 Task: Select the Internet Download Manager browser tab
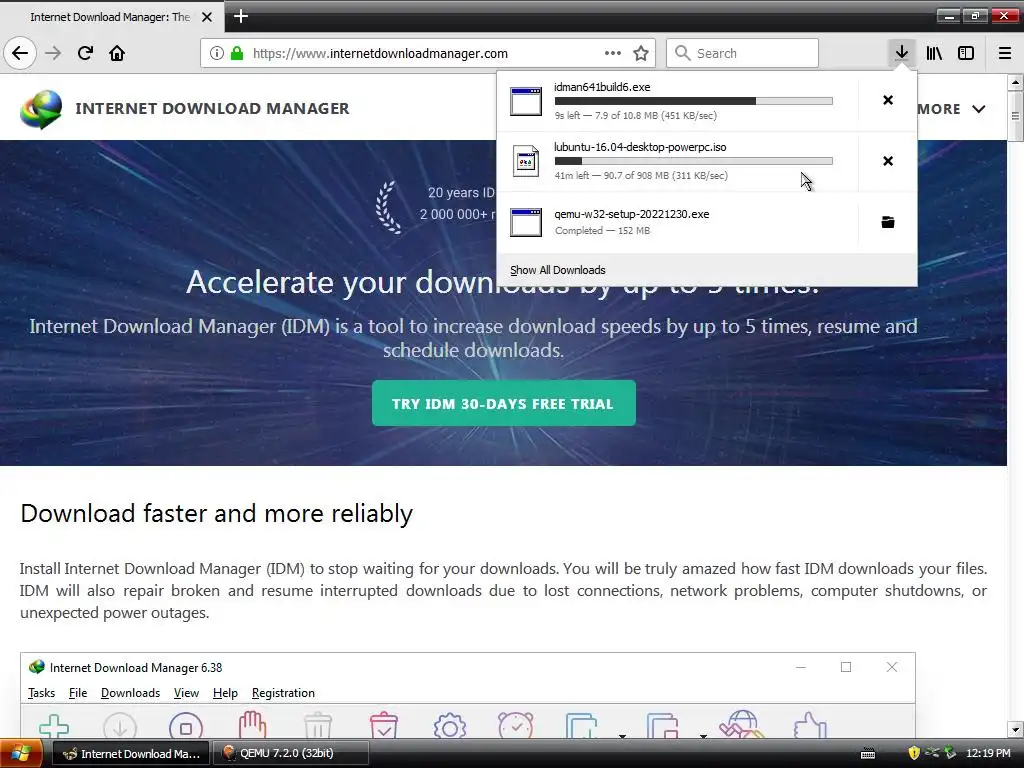[112, 17]
